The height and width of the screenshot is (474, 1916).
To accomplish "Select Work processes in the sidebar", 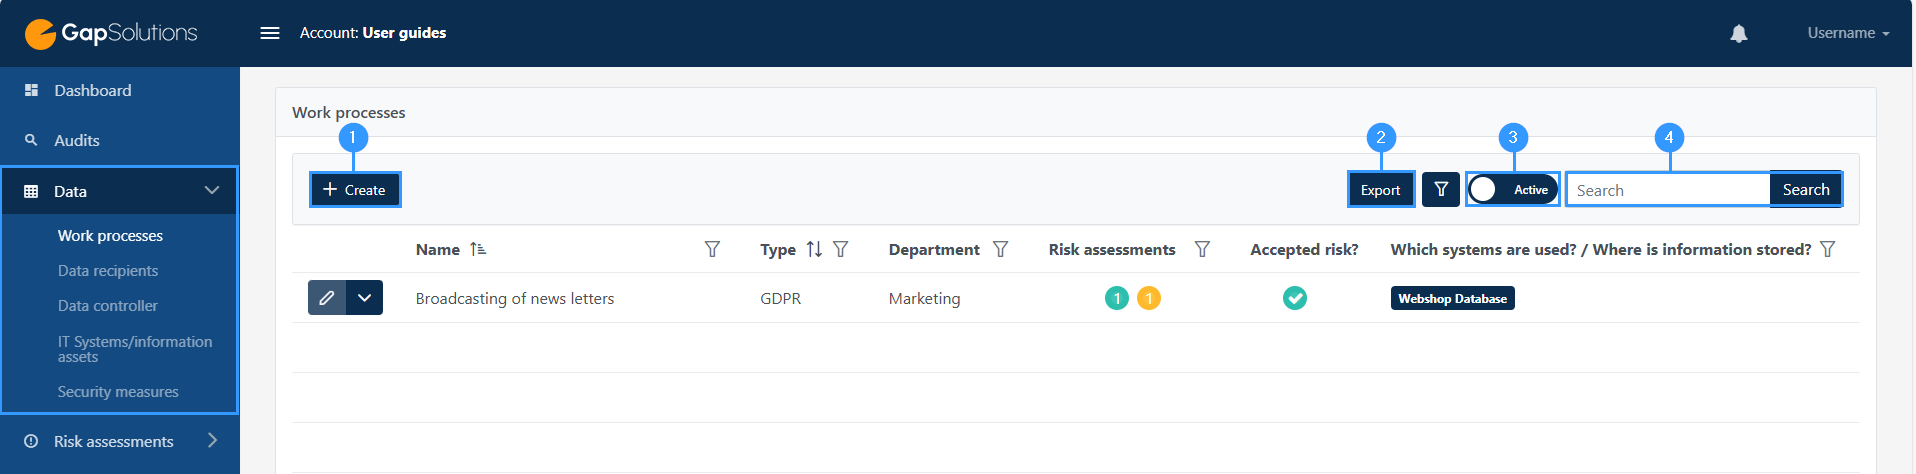I will [110, 236].
